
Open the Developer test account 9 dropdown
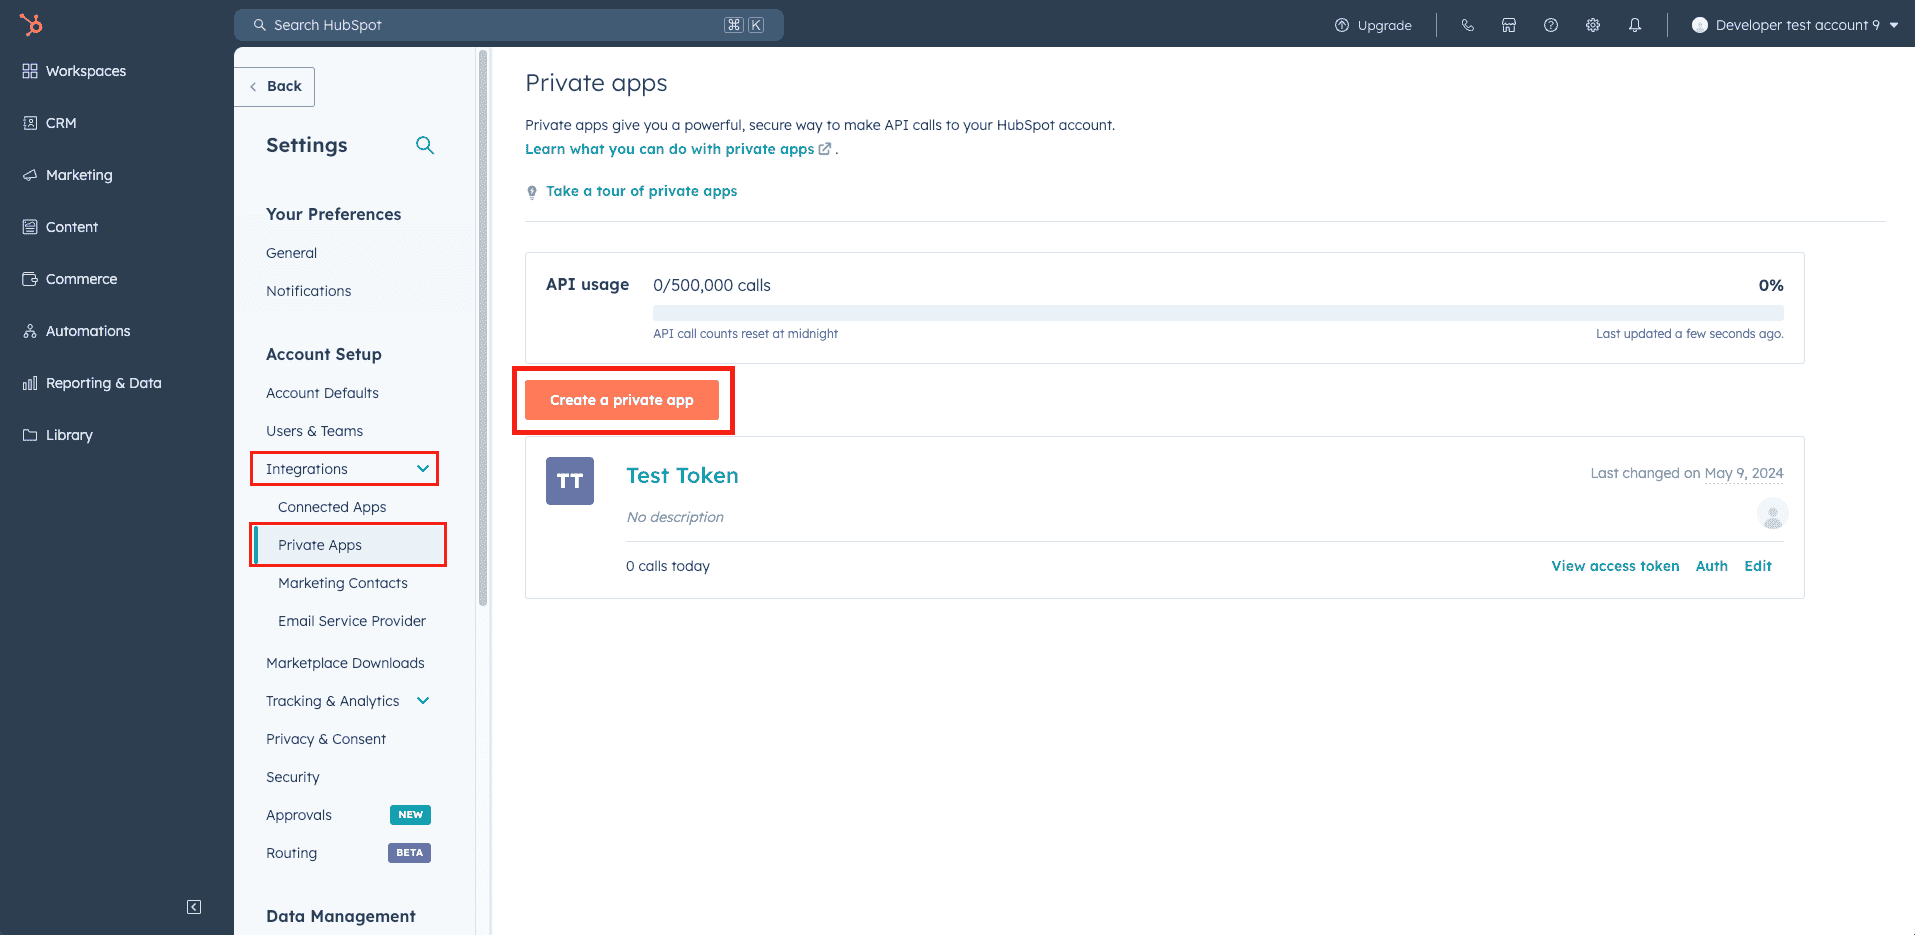click(x=1796, y=25)
